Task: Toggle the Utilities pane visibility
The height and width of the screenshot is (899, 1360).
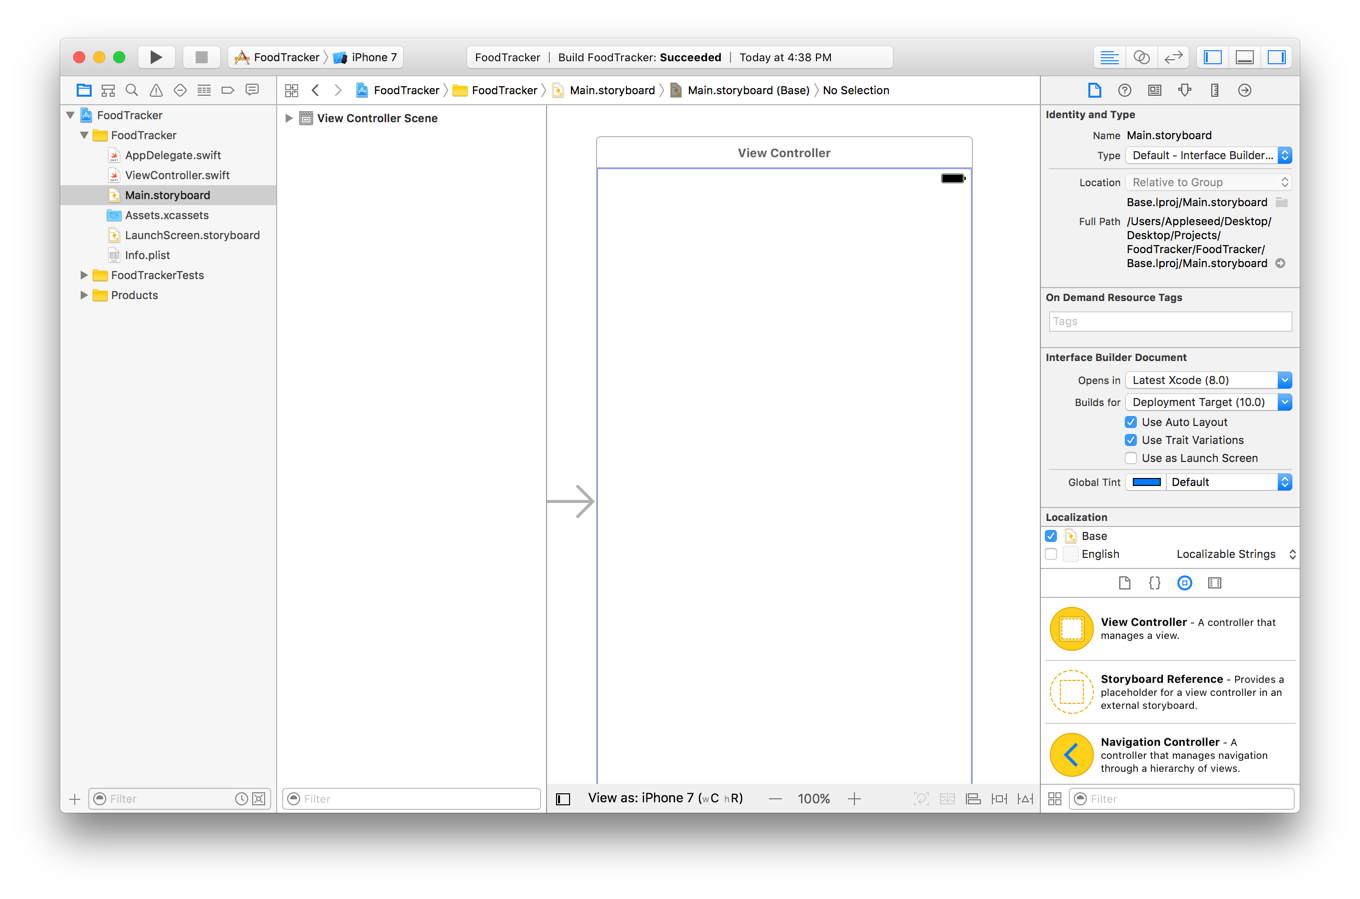Action: (x=1277, y=57)
